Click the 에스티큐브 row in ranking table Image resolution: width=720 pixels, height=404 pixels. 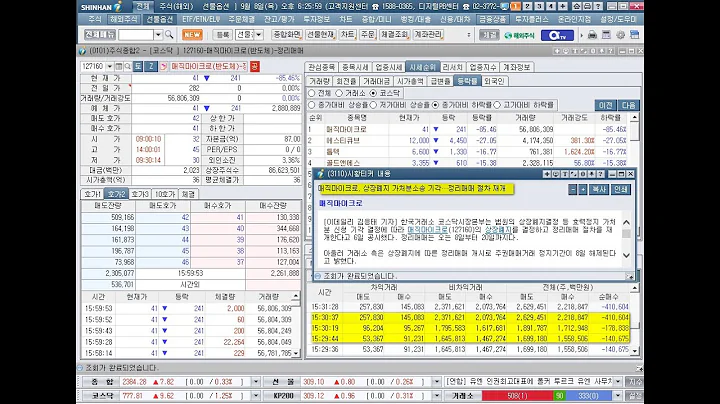click(468, 140)
